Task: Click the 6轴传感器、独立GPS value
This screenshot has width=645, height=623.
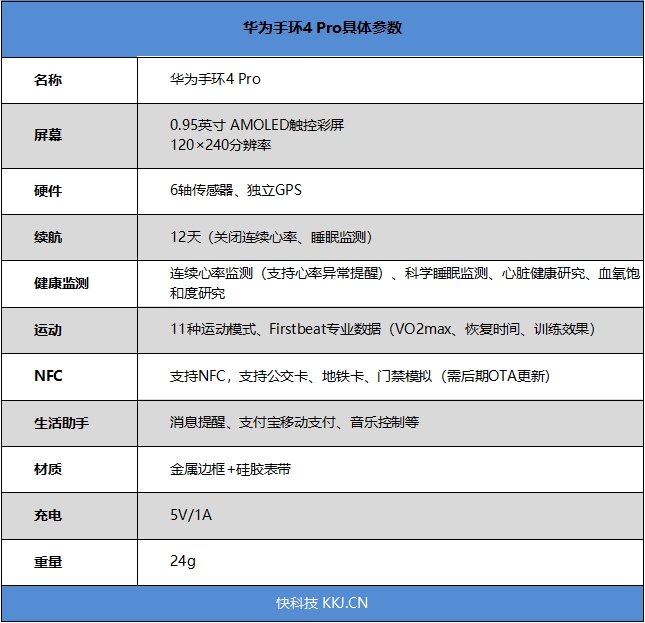Action: pos(236,190)
